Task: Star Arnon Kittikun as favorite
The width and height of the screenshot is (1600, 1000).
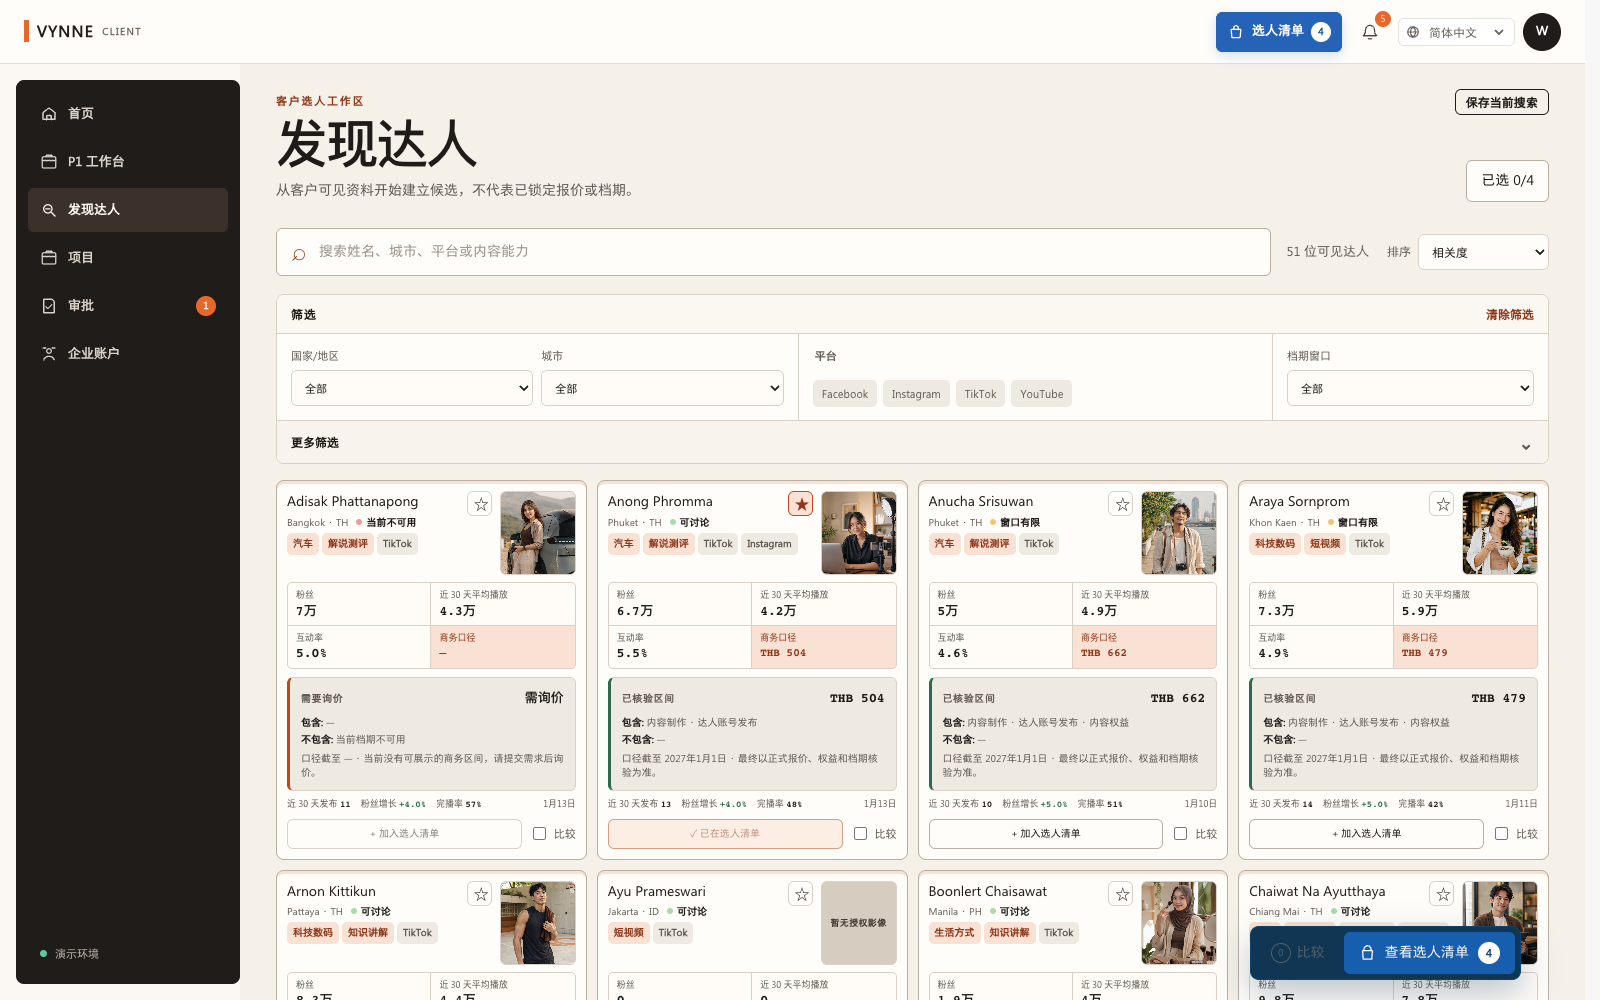Action: tap(481, 894)
